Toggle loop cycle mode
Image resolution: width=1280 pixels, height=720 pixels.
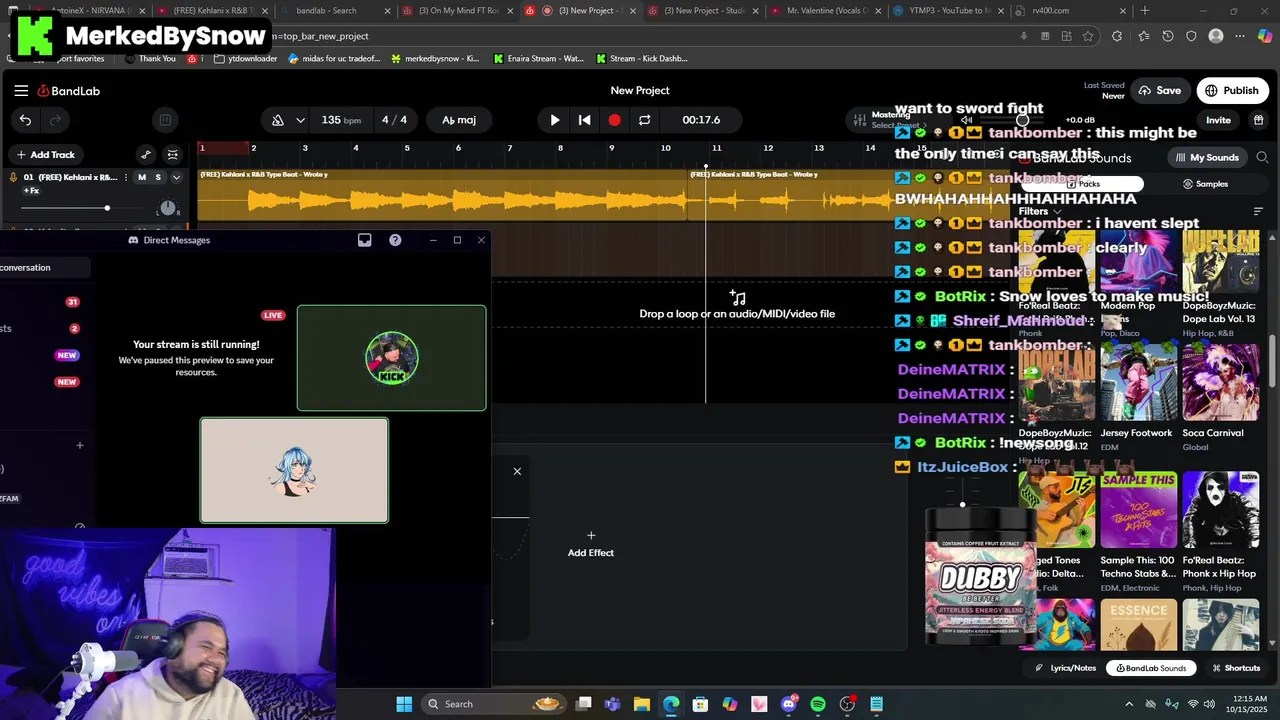tap(644, 120)
